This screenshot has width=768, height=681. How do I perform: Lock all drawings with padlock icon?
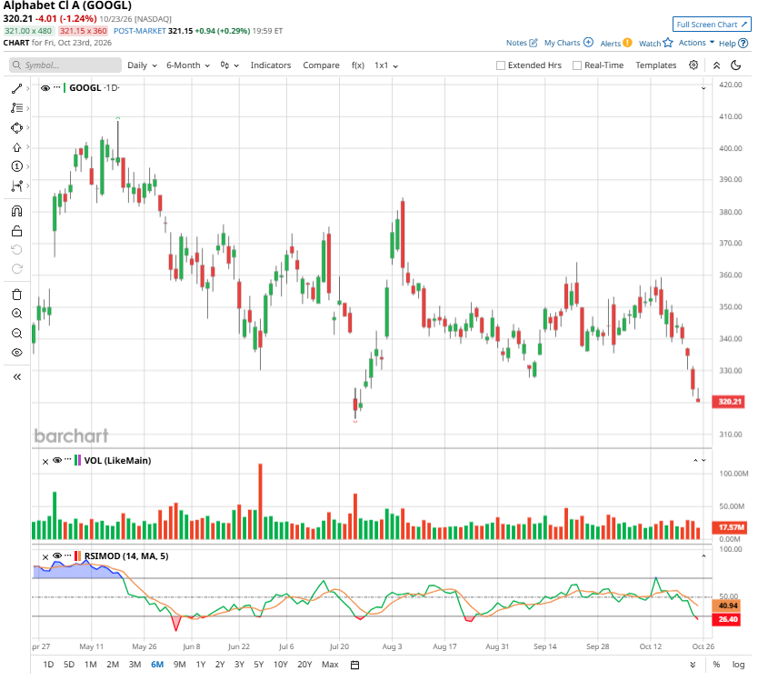[x=17, y=231]
